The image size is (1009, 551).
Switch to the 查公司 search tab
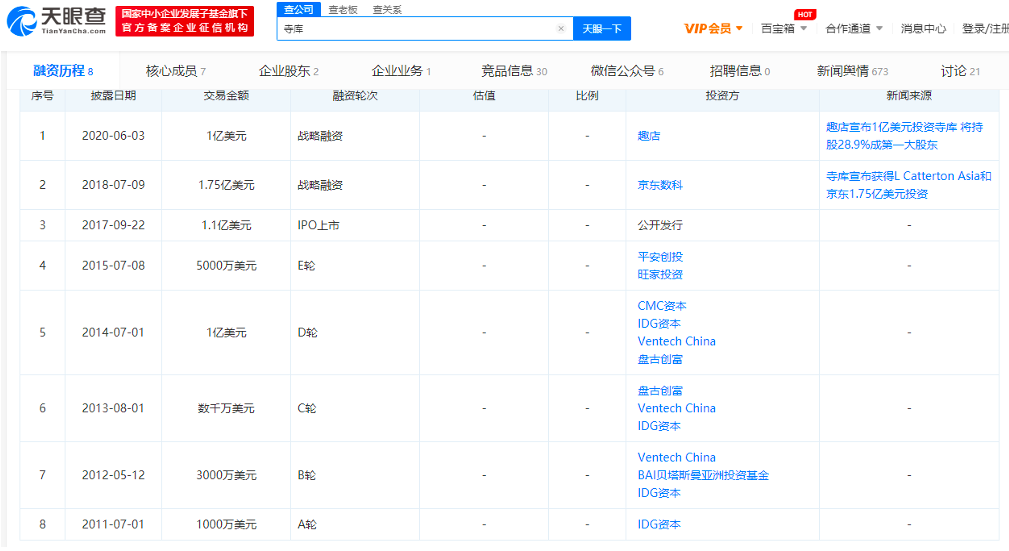coord(299,10)
